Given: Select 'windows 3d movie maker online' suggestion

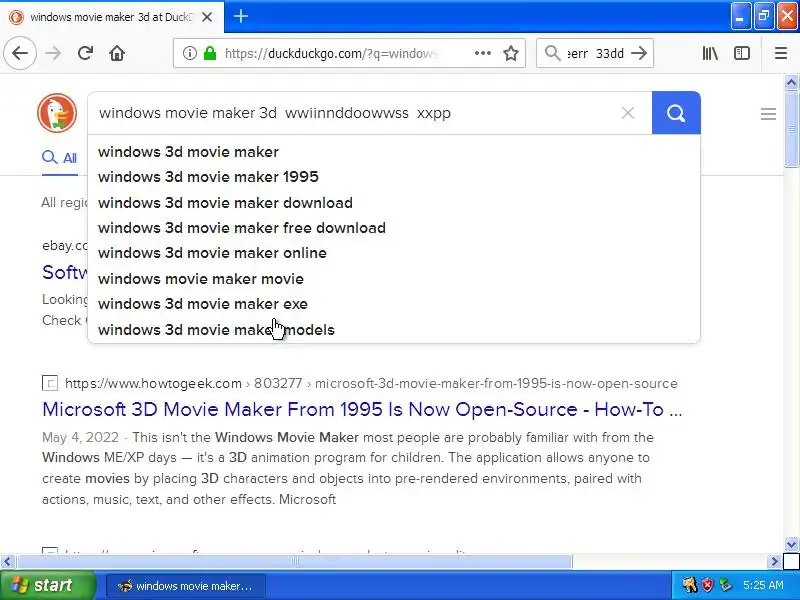Looking at the screenshot, I should pos(394,253).
